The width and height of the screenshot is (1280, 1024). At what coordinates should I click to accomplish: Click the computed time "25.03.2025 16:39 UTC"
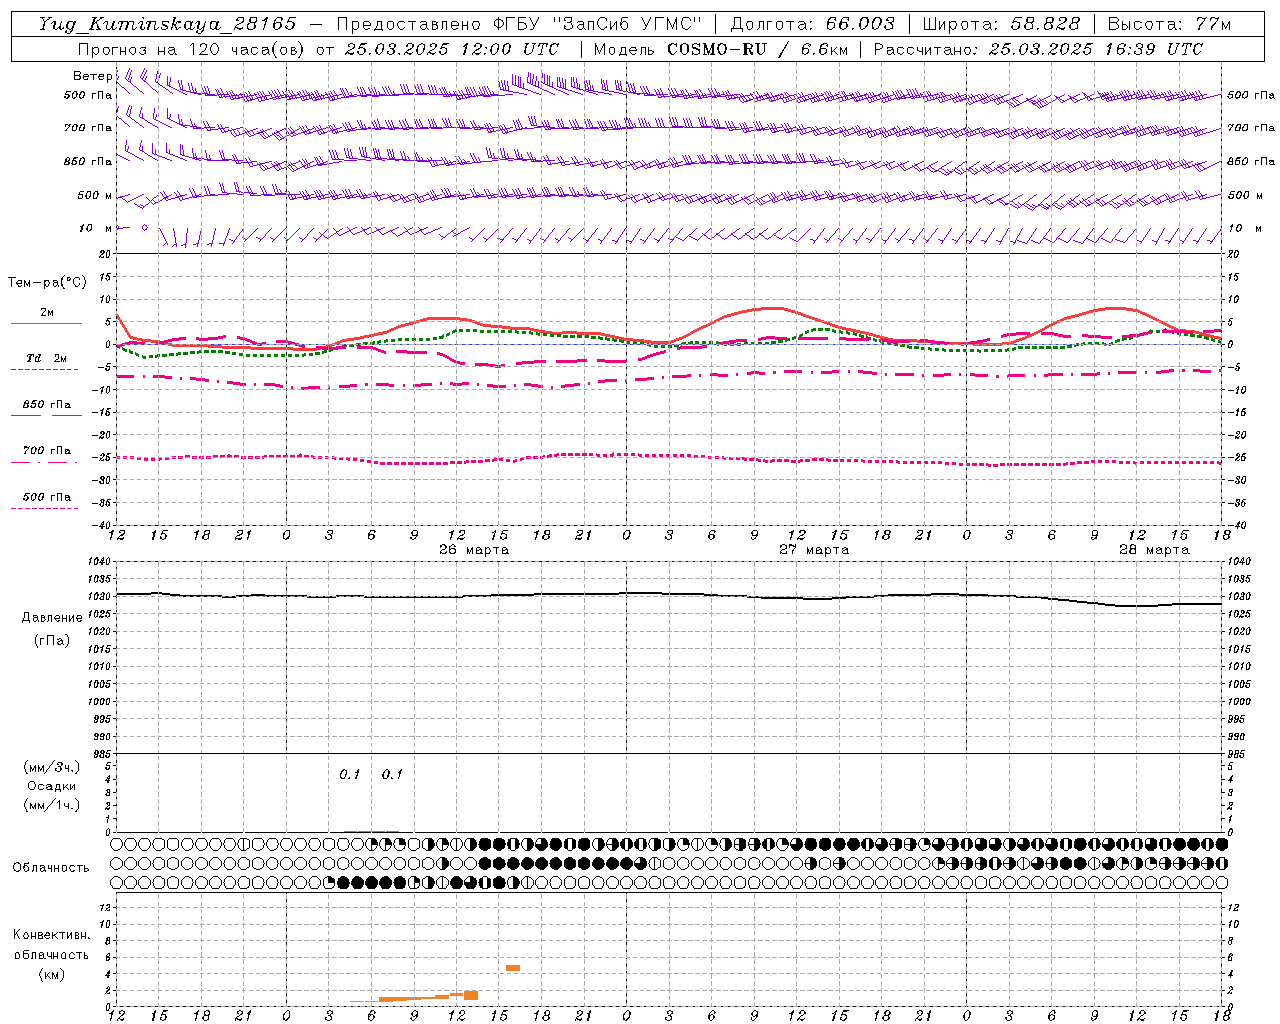(x=1096, y=49)
